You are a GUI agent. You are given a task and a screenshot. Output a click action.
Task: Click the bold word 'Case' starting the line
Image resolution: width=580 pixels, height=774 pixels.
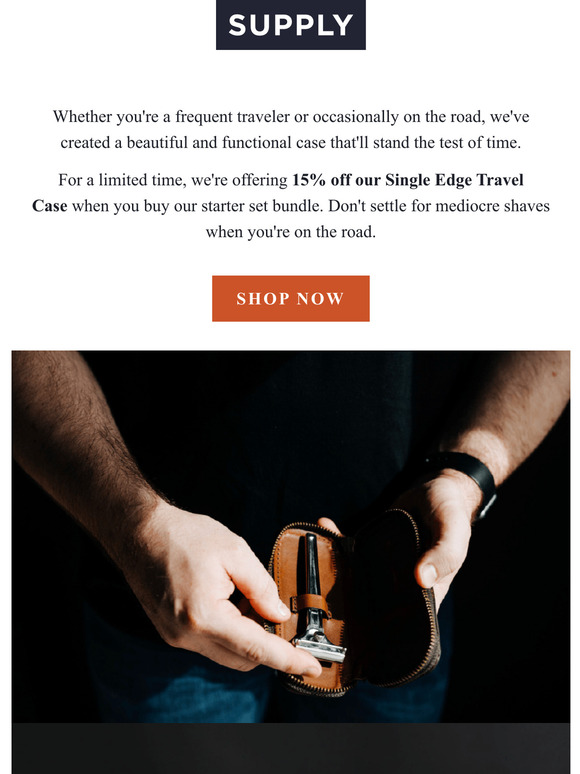click(50, 206)
